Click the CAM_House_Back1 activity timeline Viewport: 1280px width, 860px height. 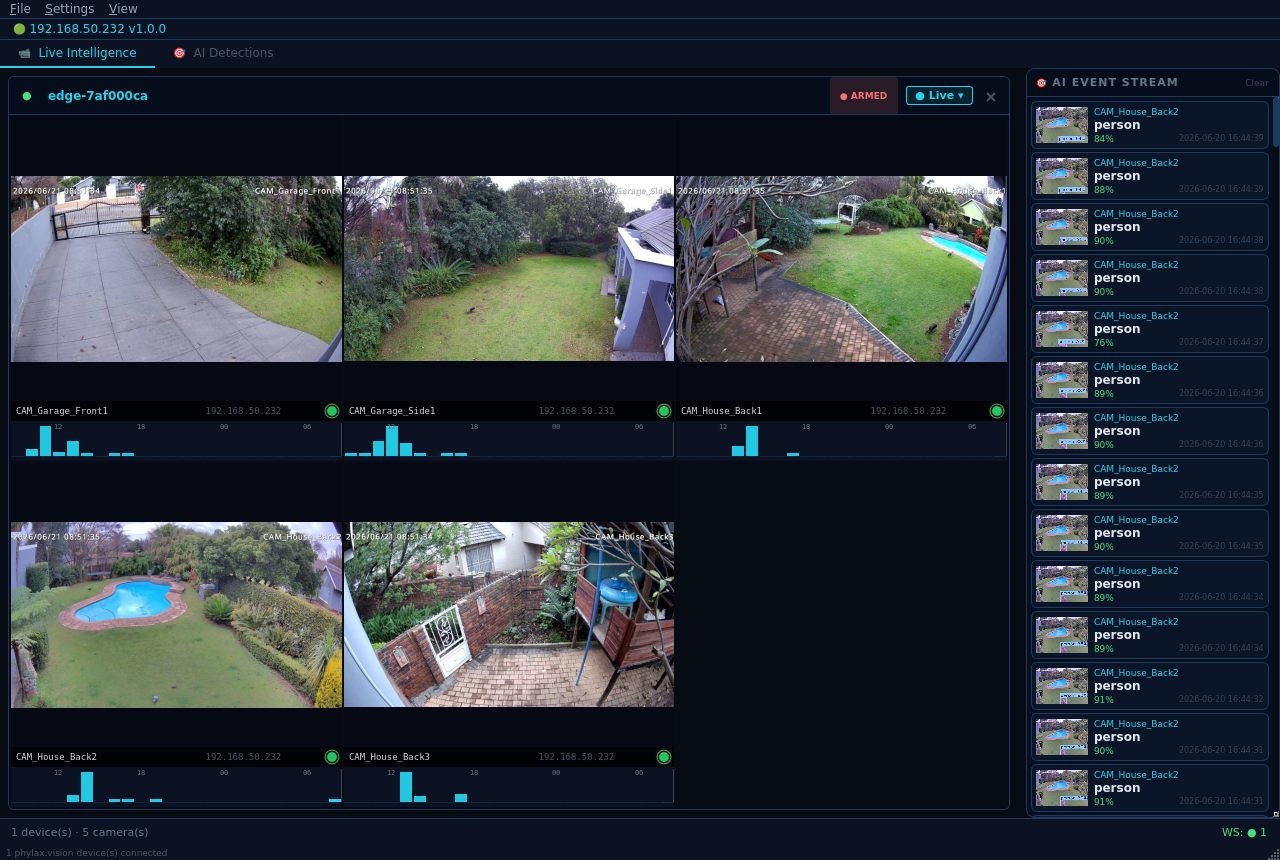[841, 439]
